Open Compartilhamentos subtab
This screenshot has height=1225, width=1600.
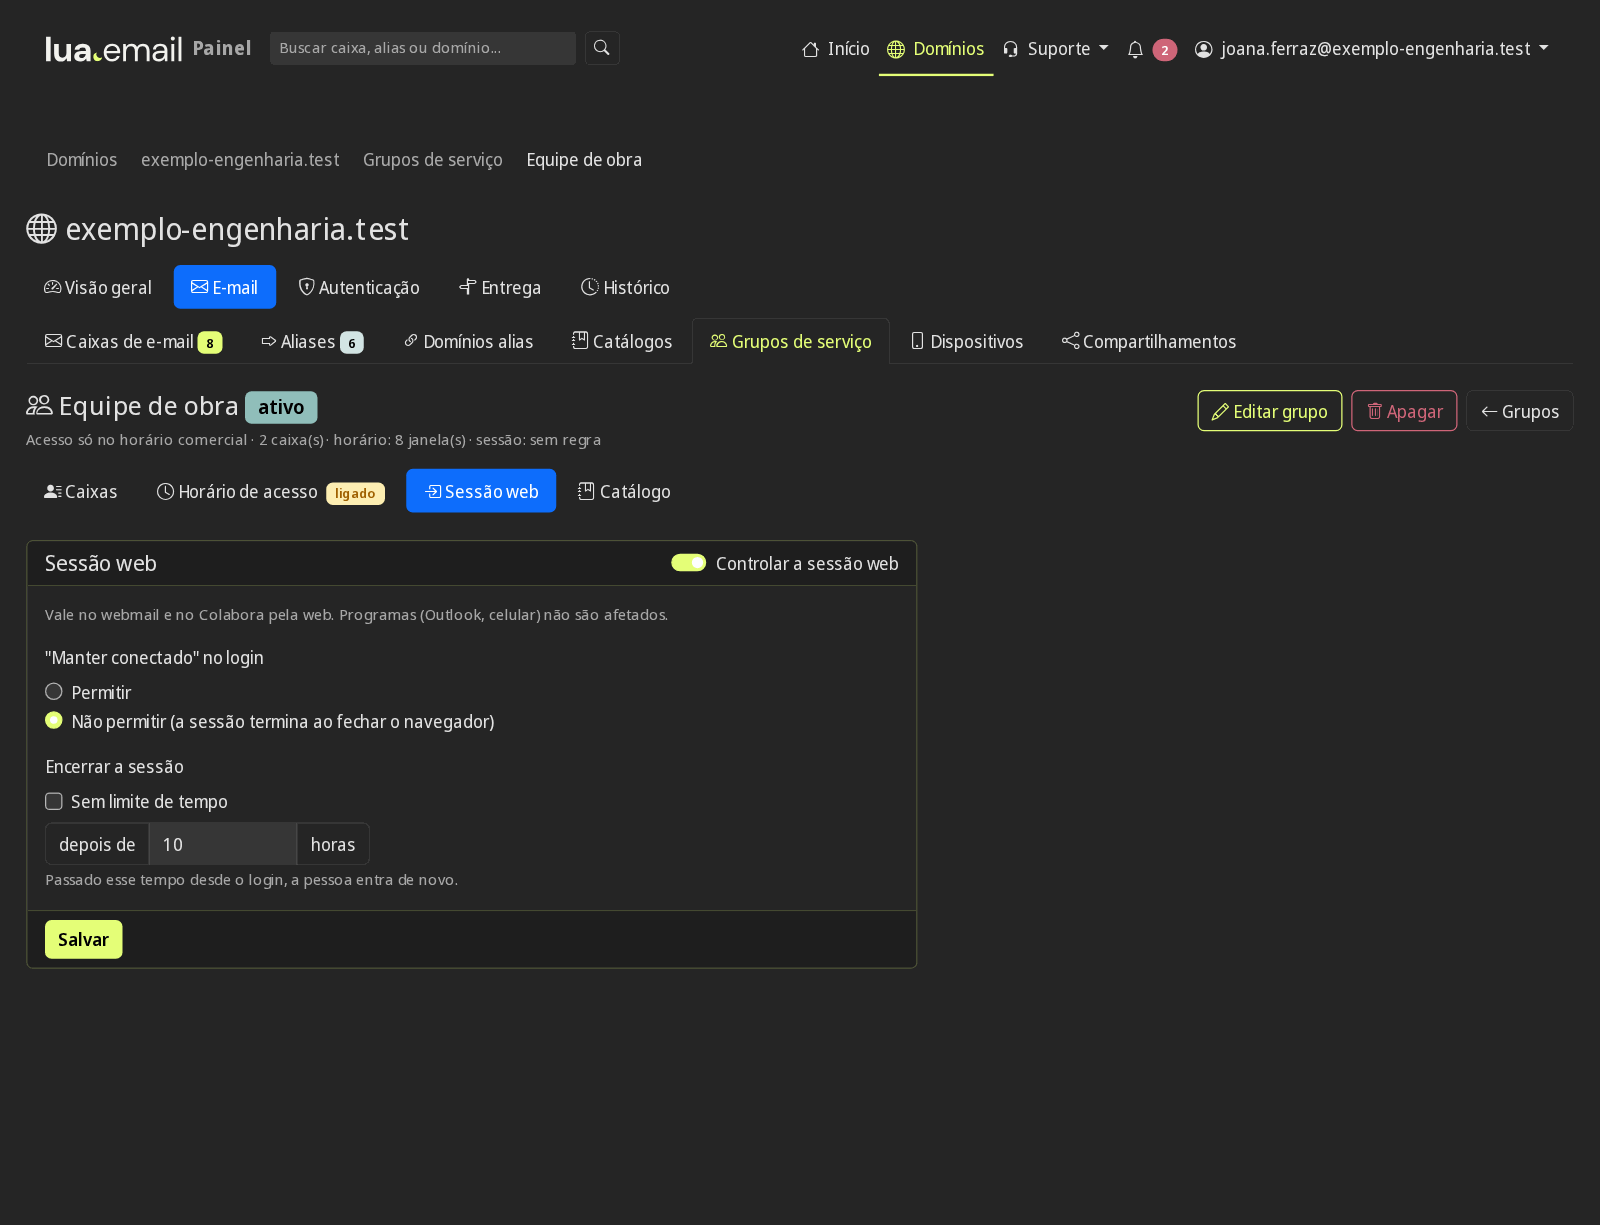pos(1149,342)
